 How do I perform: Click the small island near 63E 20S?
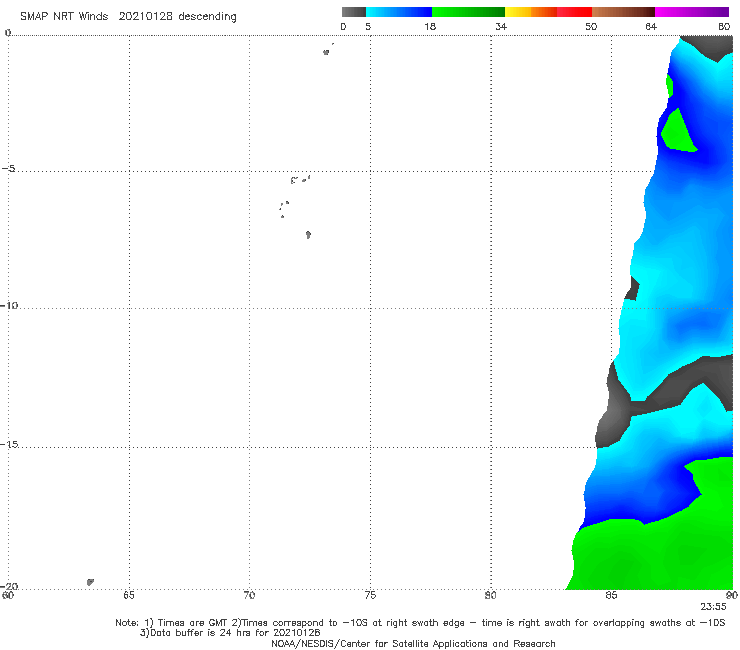coord(90,582)
